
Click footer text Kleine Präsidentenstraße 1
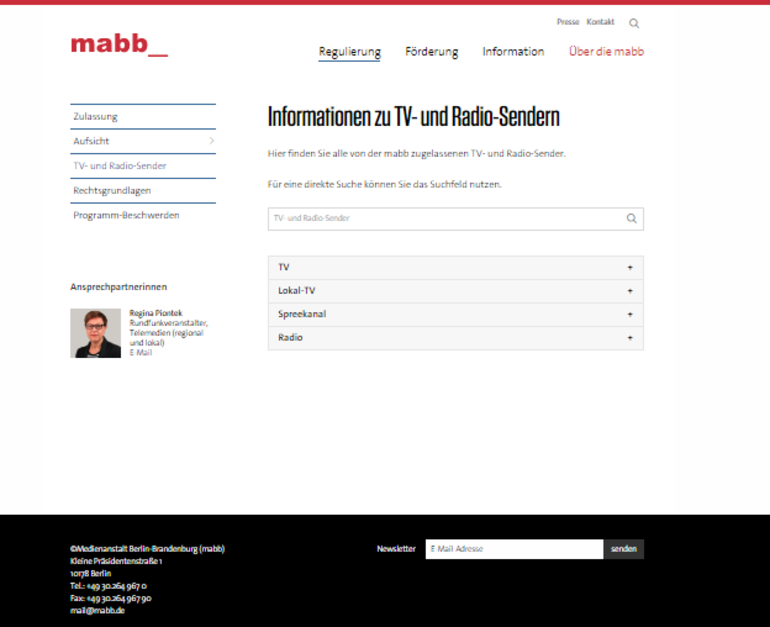(x=116, y=561)
